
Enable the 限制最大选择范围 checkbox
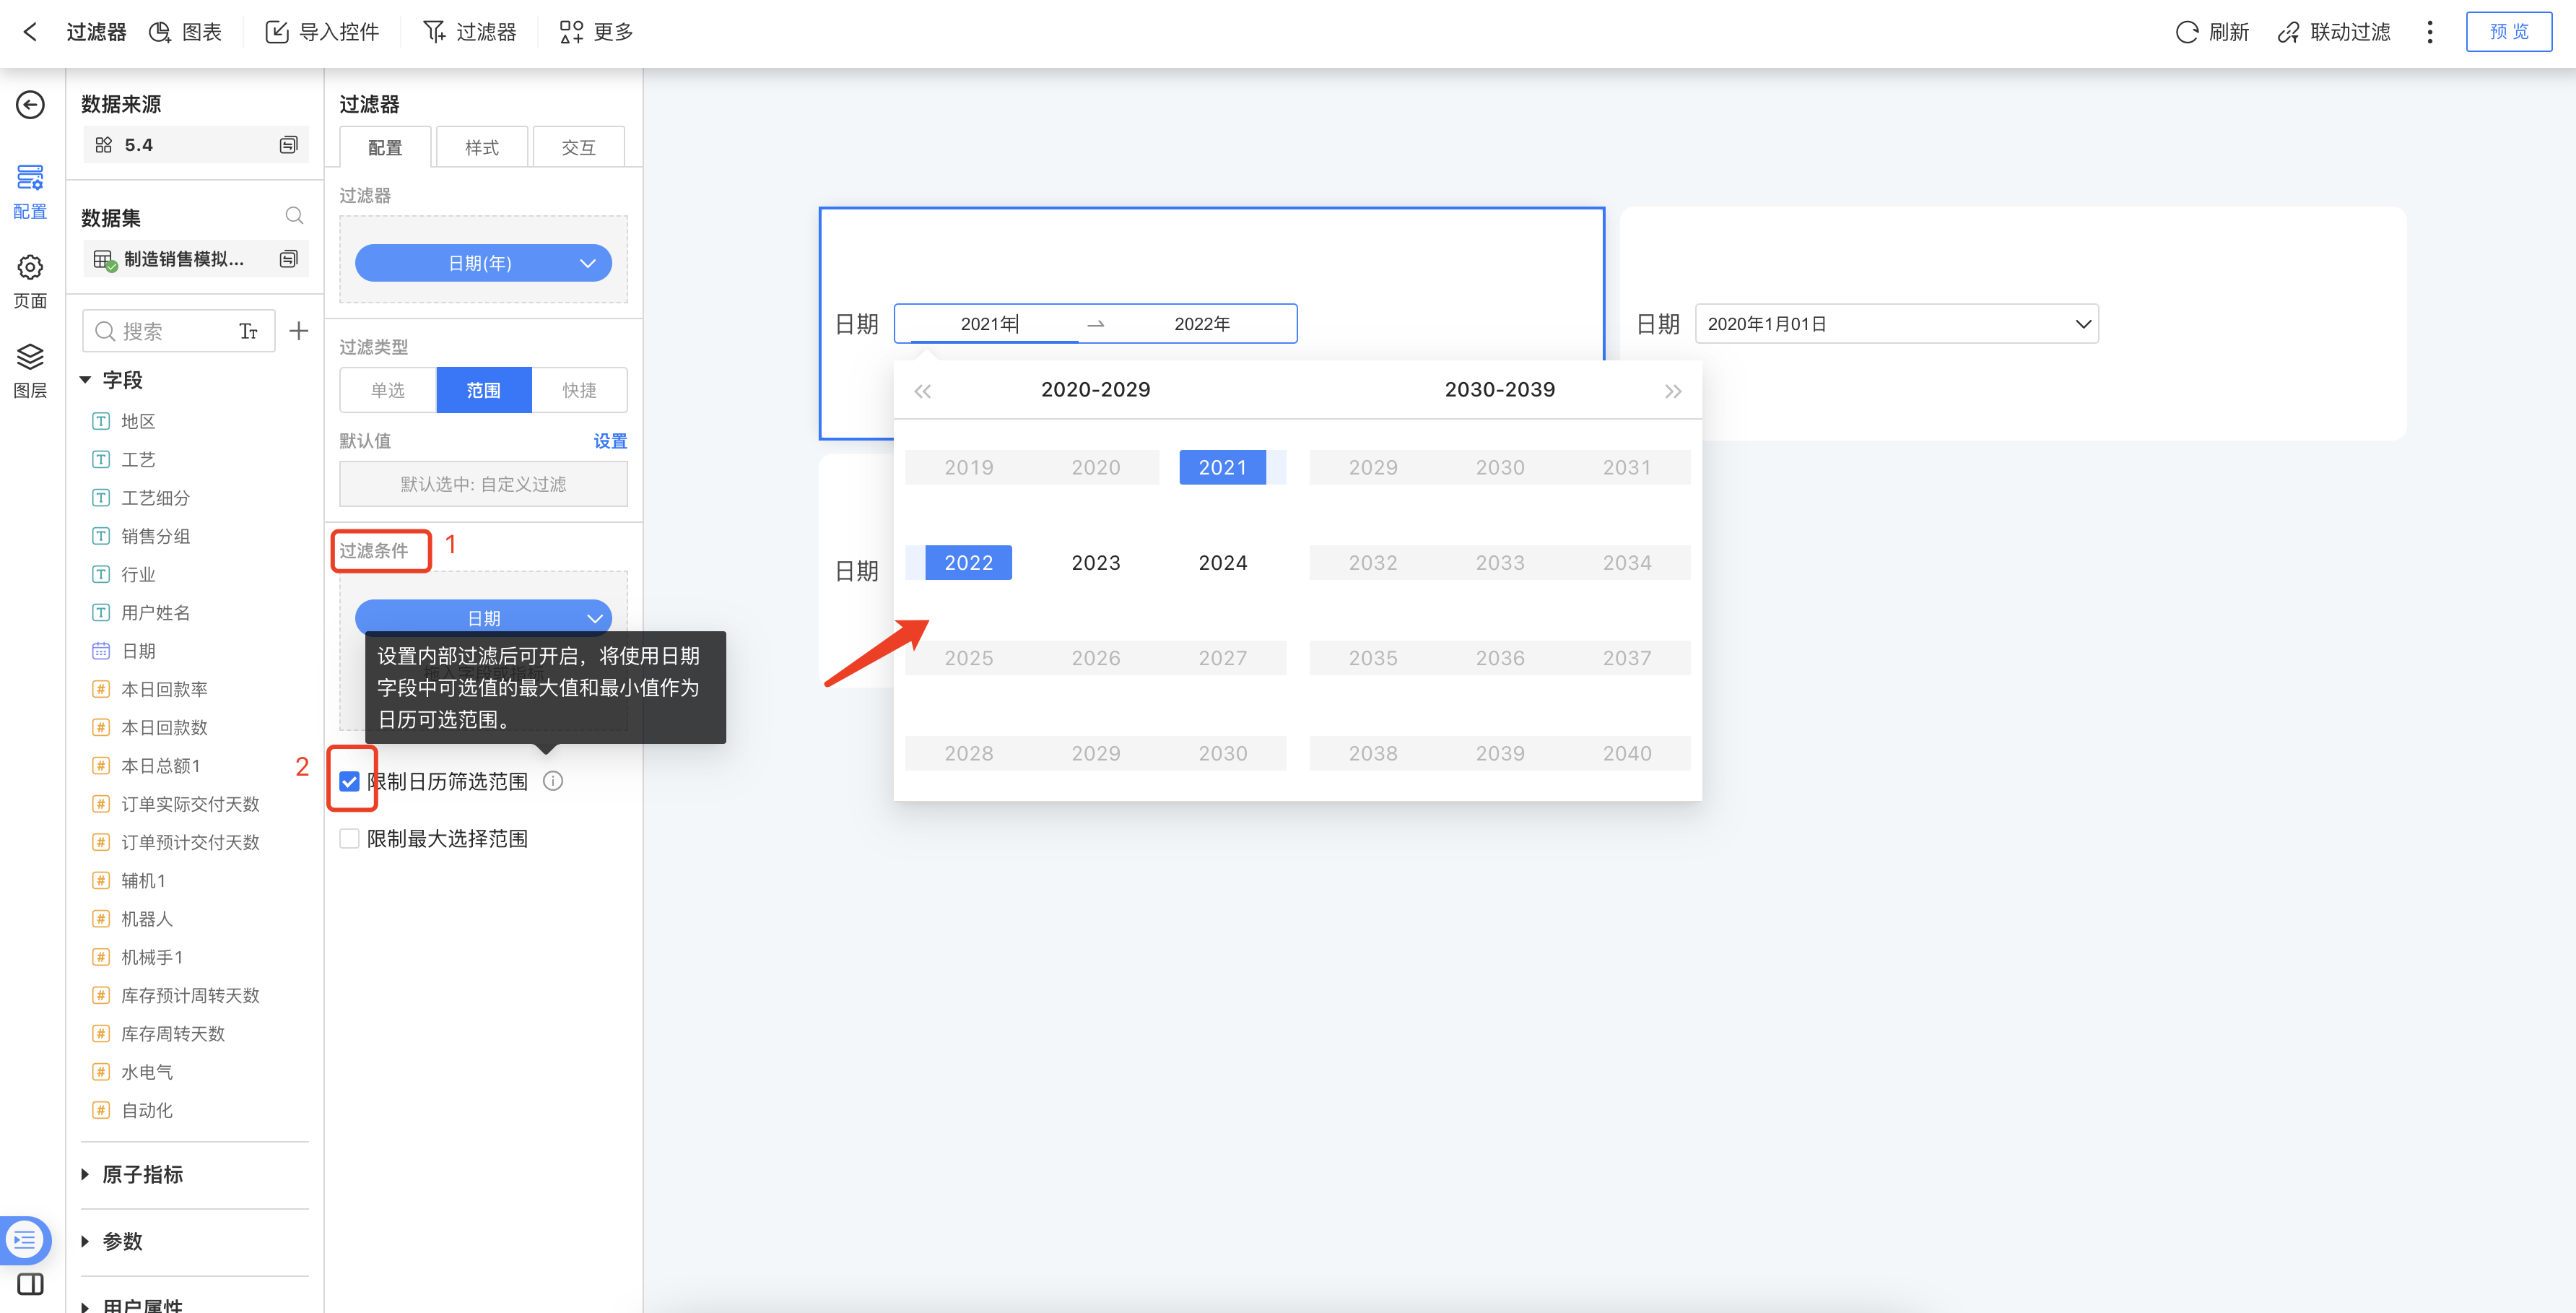coord(349,838)
